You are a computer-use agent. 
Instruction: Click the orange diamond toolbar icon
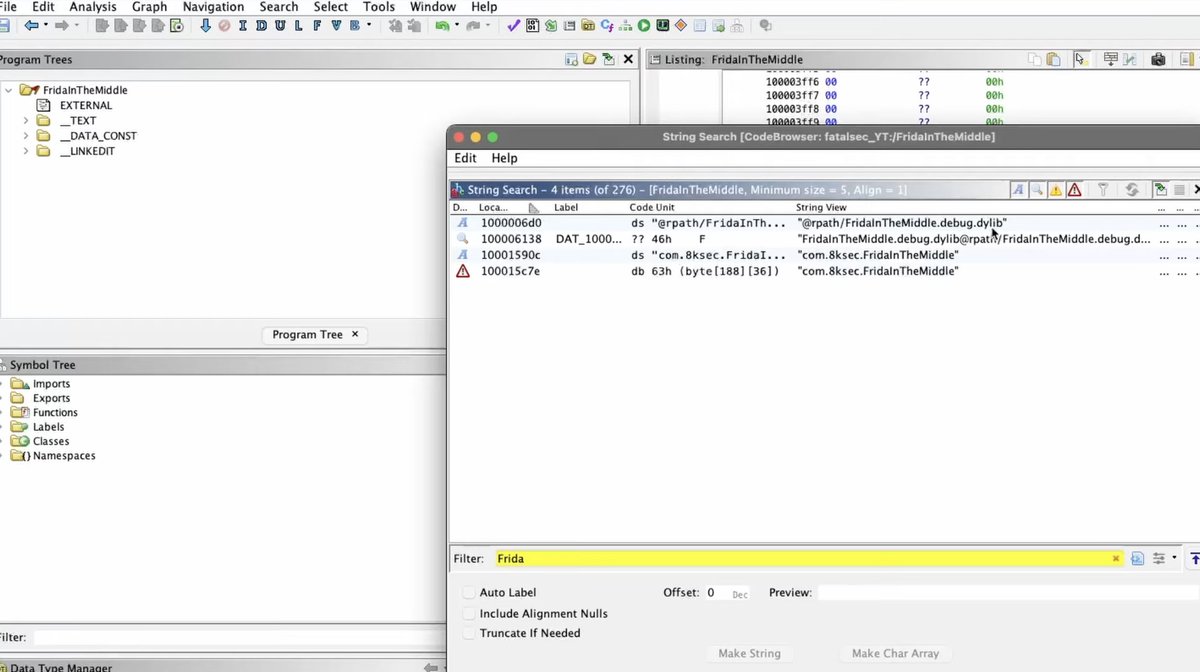point(681,26)
